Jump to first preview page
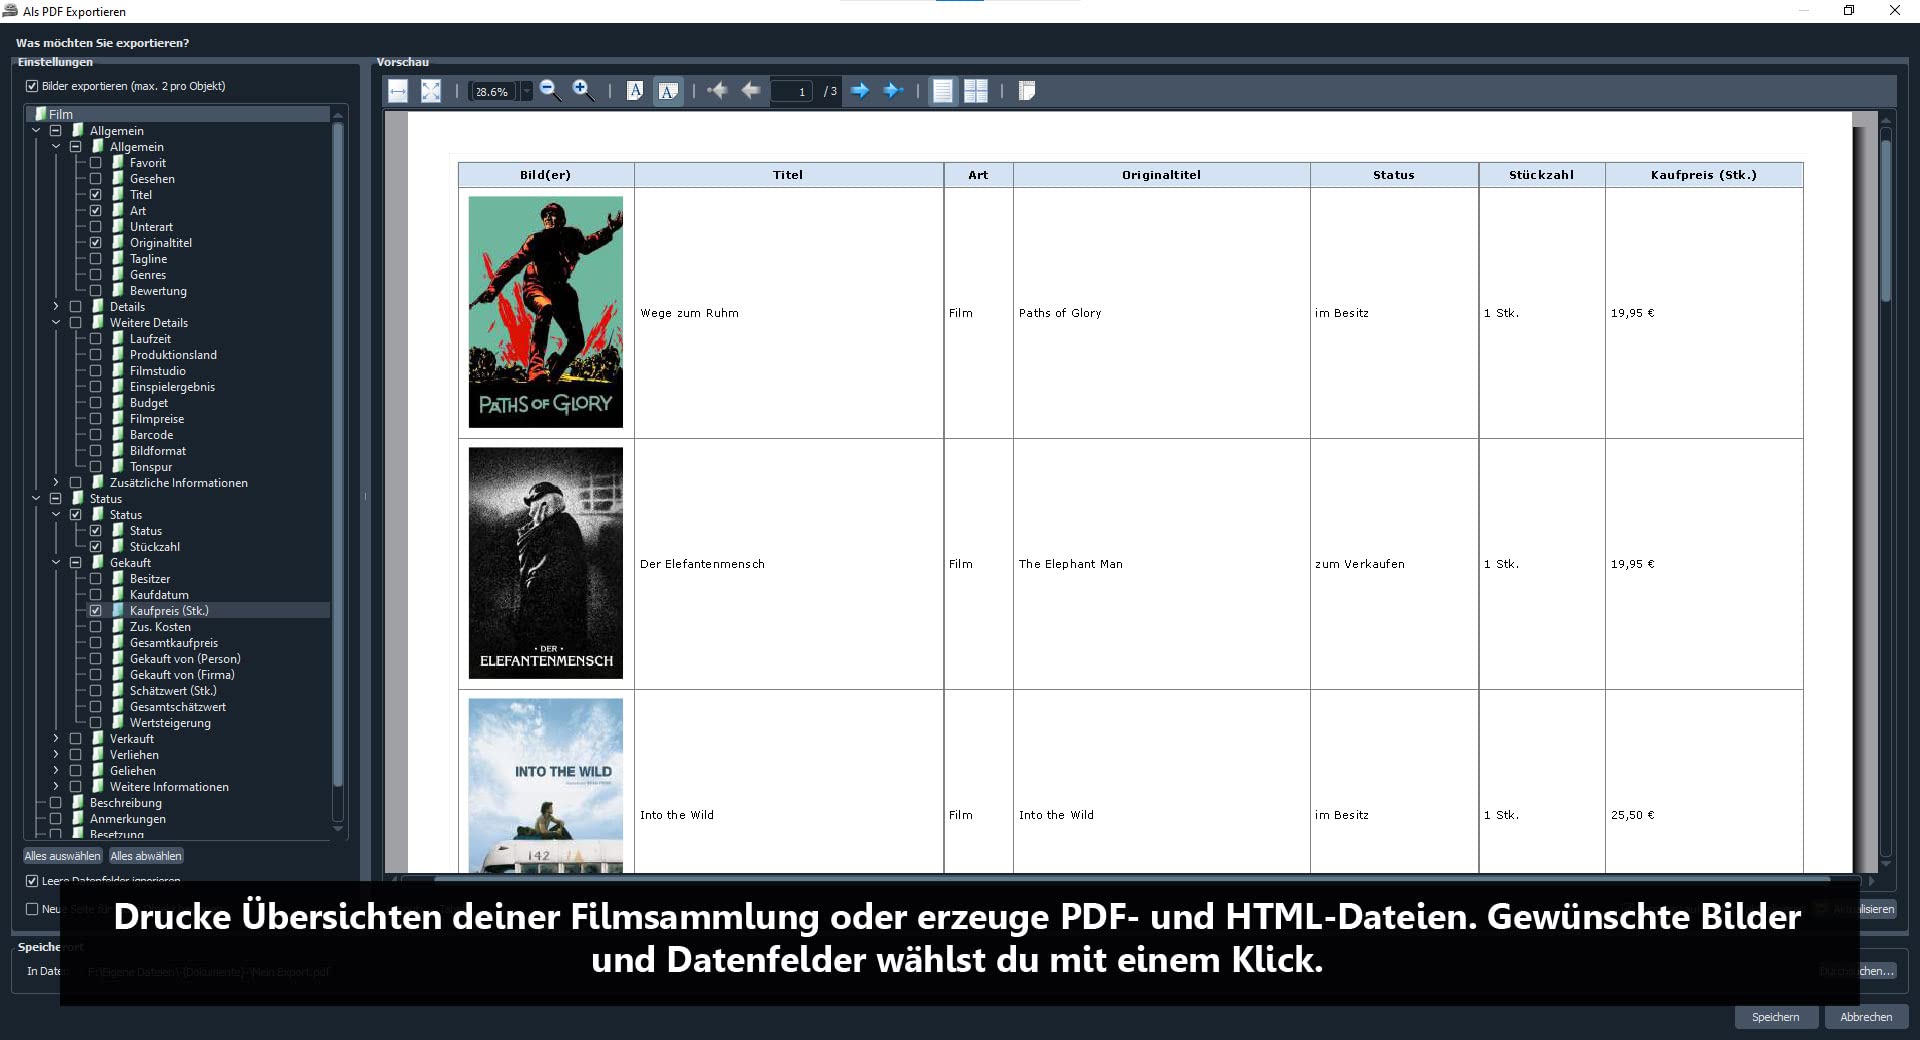This screenshot has height=1040, width=1920. tap(717, 91)
